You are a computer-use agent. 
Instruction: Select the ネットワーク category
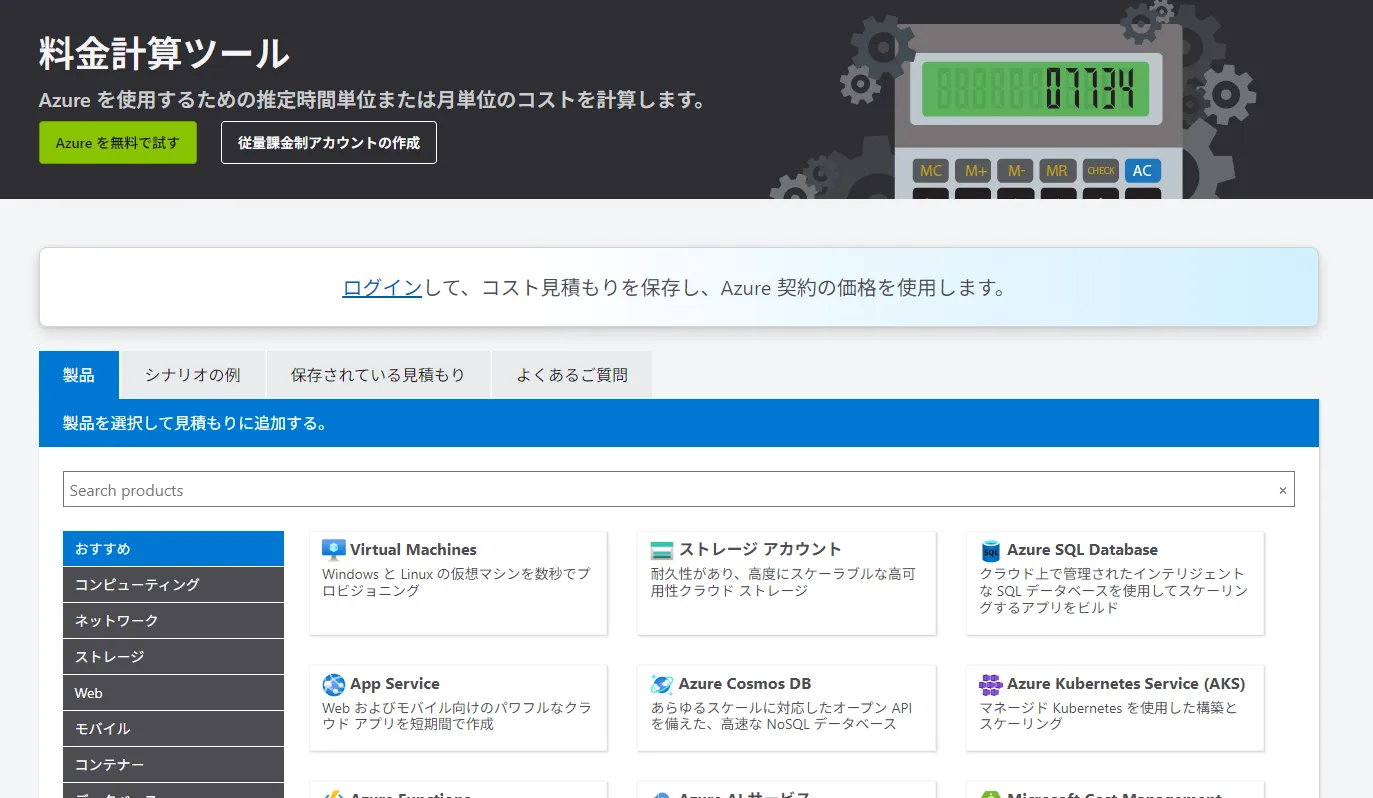point(173,620)
